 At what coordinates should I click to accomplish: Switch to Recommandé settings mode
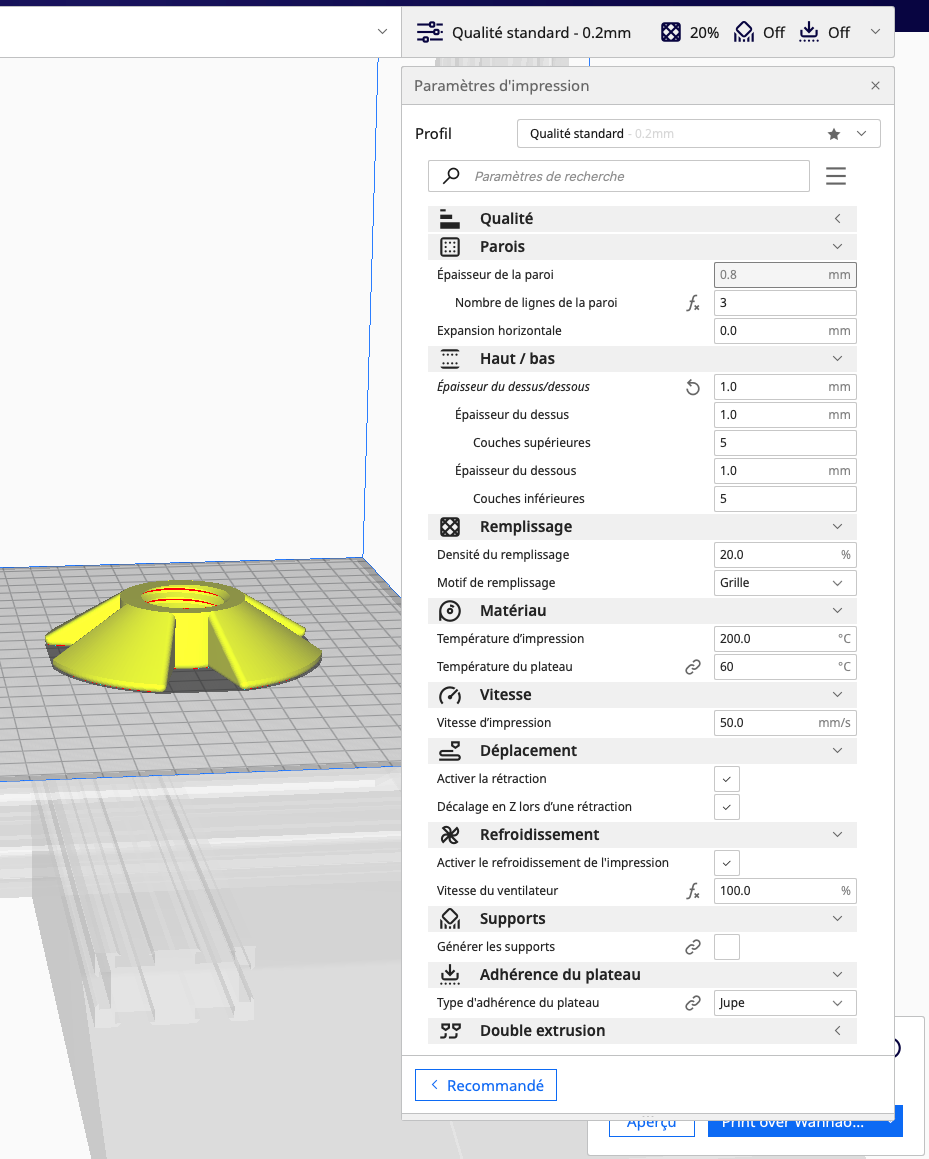[486, 1085]
